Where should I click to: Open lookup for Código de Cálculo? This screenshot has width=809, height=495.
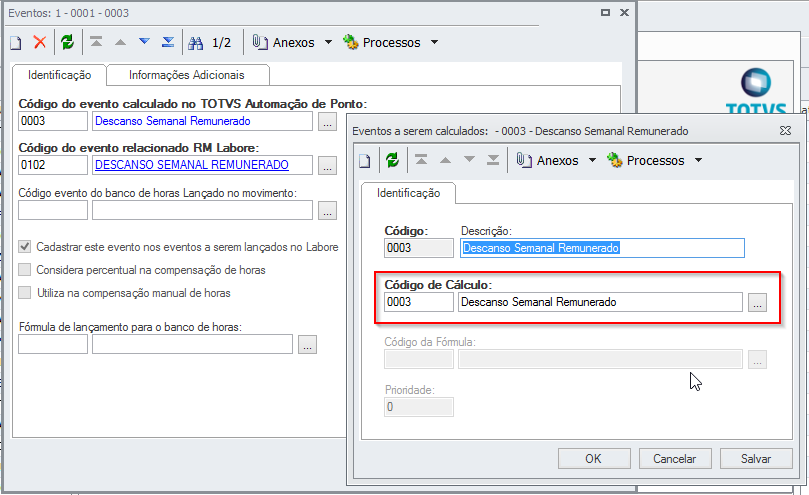pyautogui.click(x=757, y=302)
